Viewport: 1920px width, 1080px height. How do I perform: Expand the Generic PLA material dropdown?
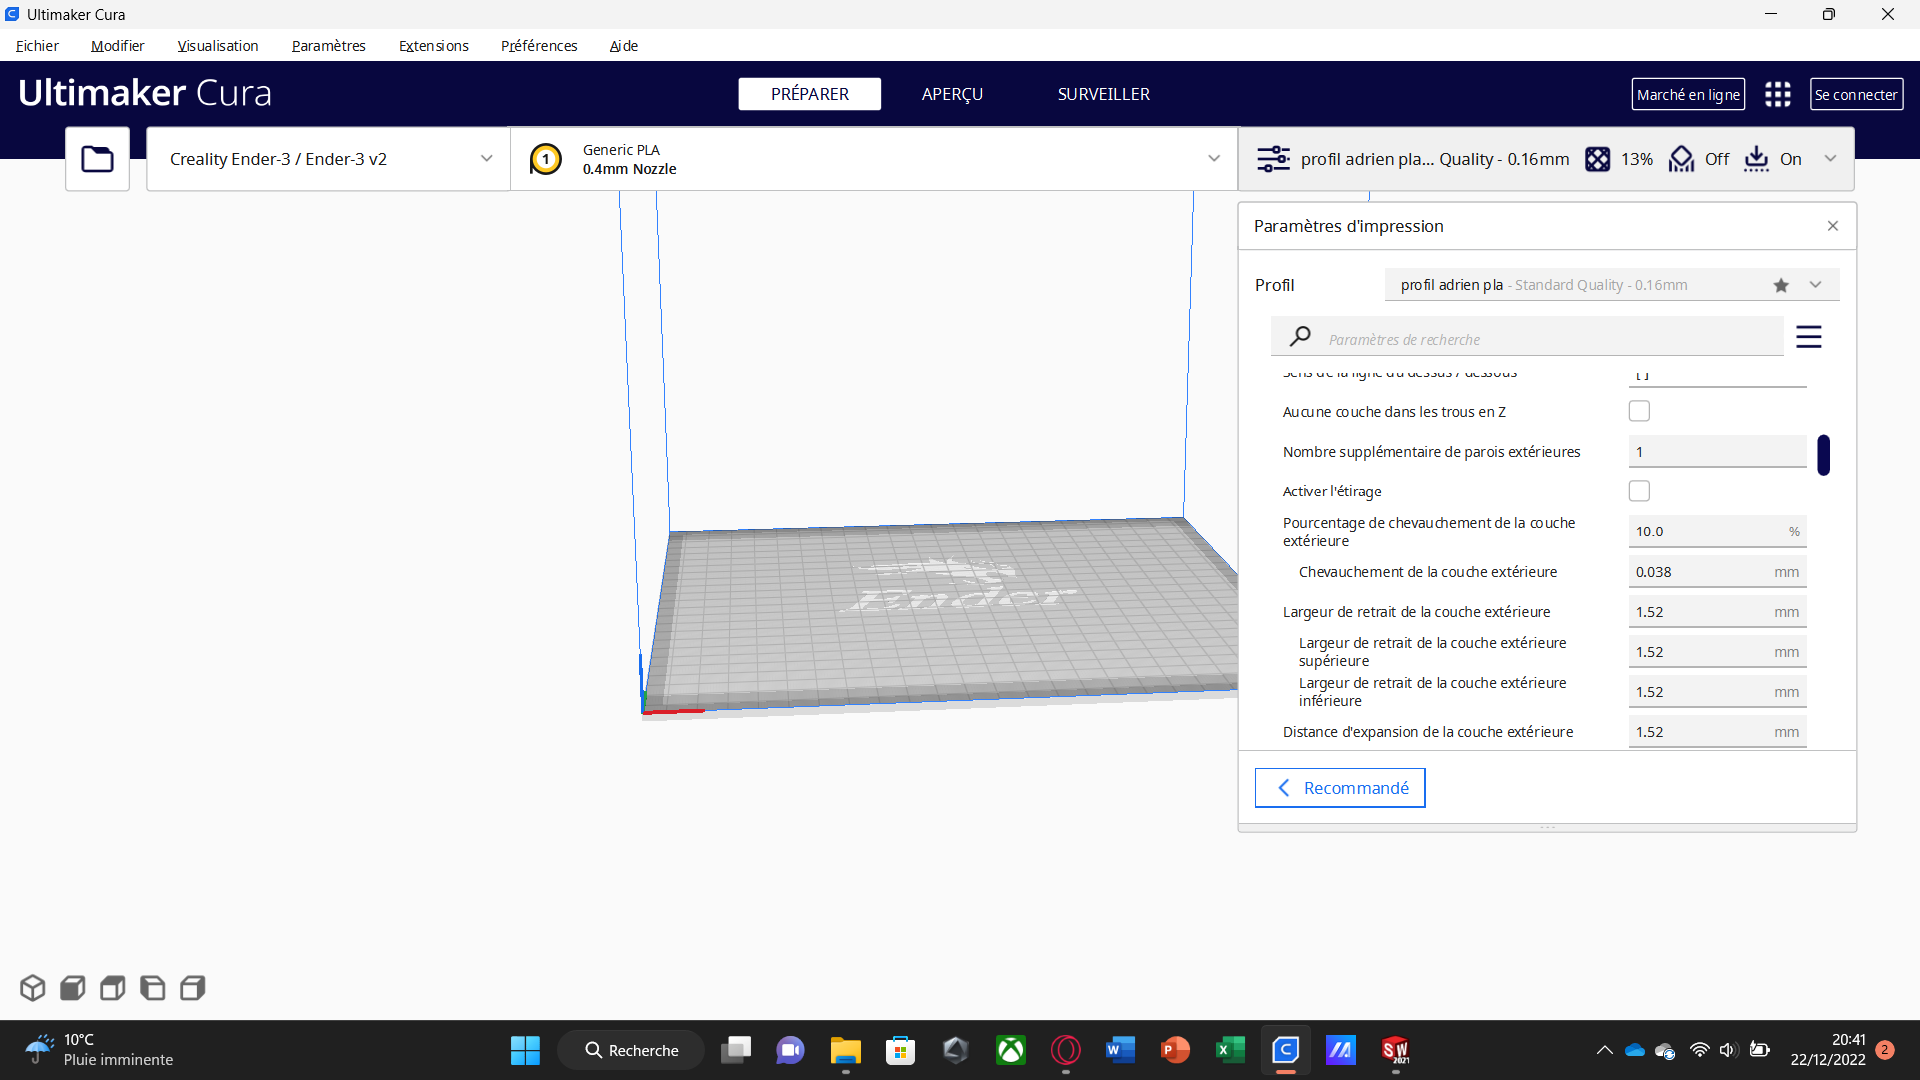click(873, 159)
